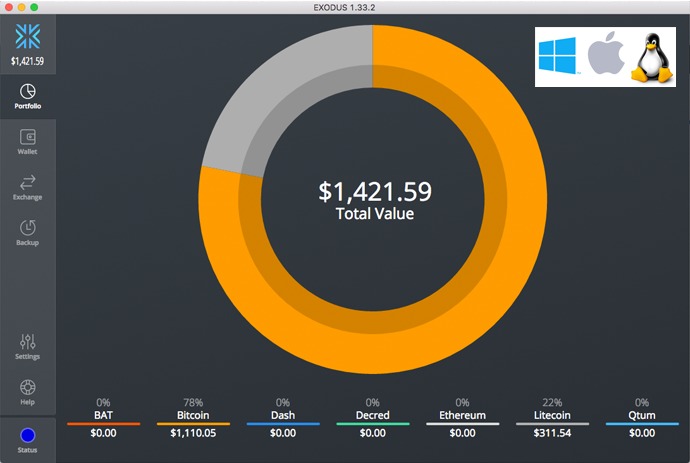Select the BAT asset label
This screenshot has width=690, height=463.
pyautogui.click(x=103, y=415)
